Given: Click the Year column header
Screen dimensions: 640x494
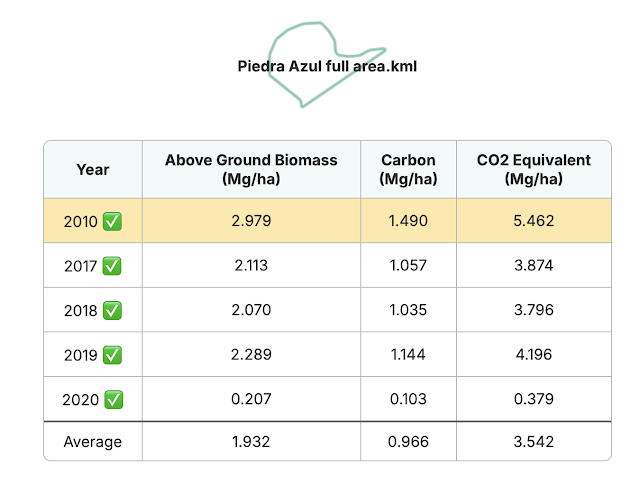Looking at the screenshot, I should 93,169.
